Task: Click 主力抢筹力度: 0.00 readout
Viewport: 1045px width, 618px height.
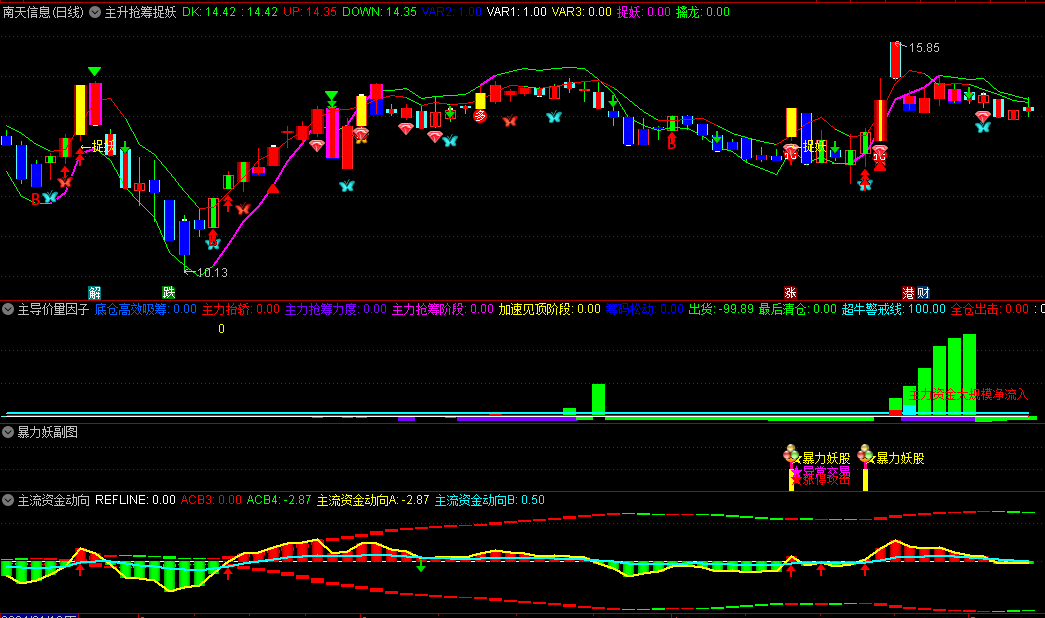Action: coord(336,309)
